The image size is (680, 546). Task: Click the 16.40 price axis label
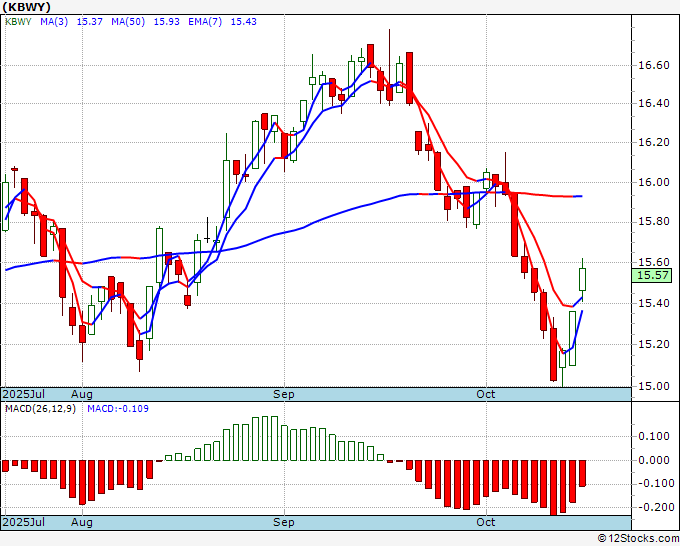654,103
